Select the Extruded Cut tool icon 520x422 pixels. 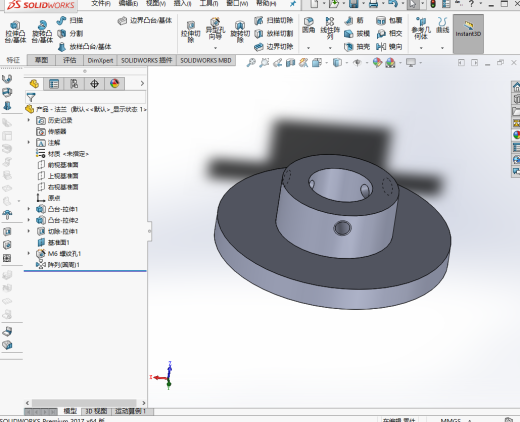[190, 32]
